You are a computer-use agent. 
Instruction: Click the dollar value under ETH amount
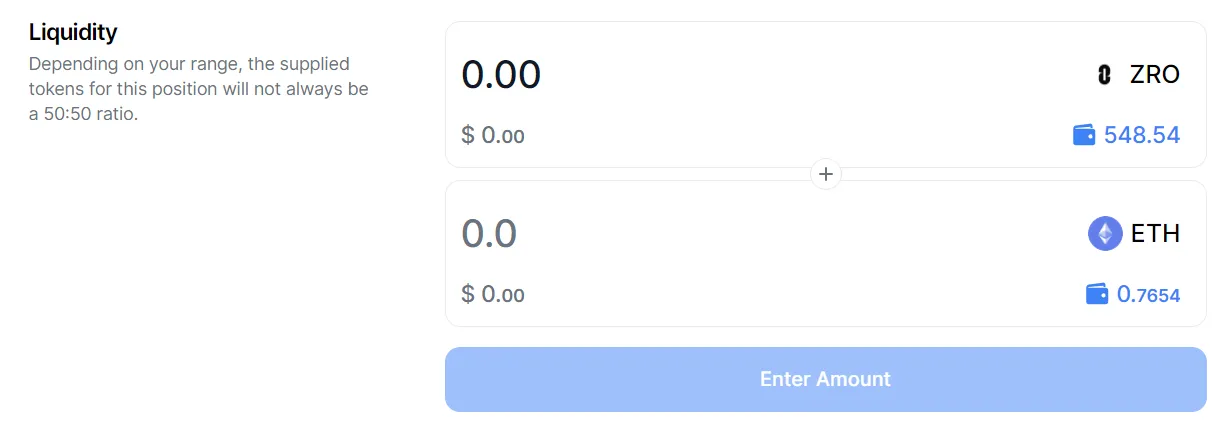[x=493, y=295]
